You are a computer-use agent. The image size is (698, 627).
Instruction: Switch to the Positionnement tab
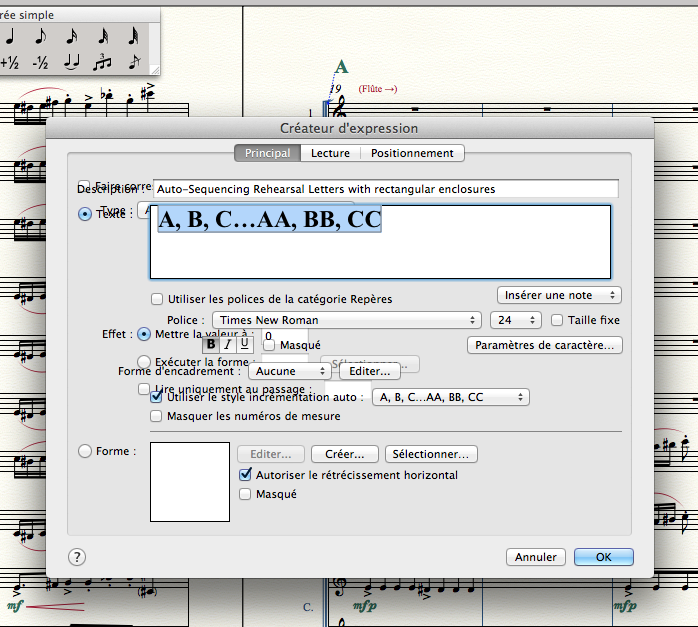(x=412, y=153)
